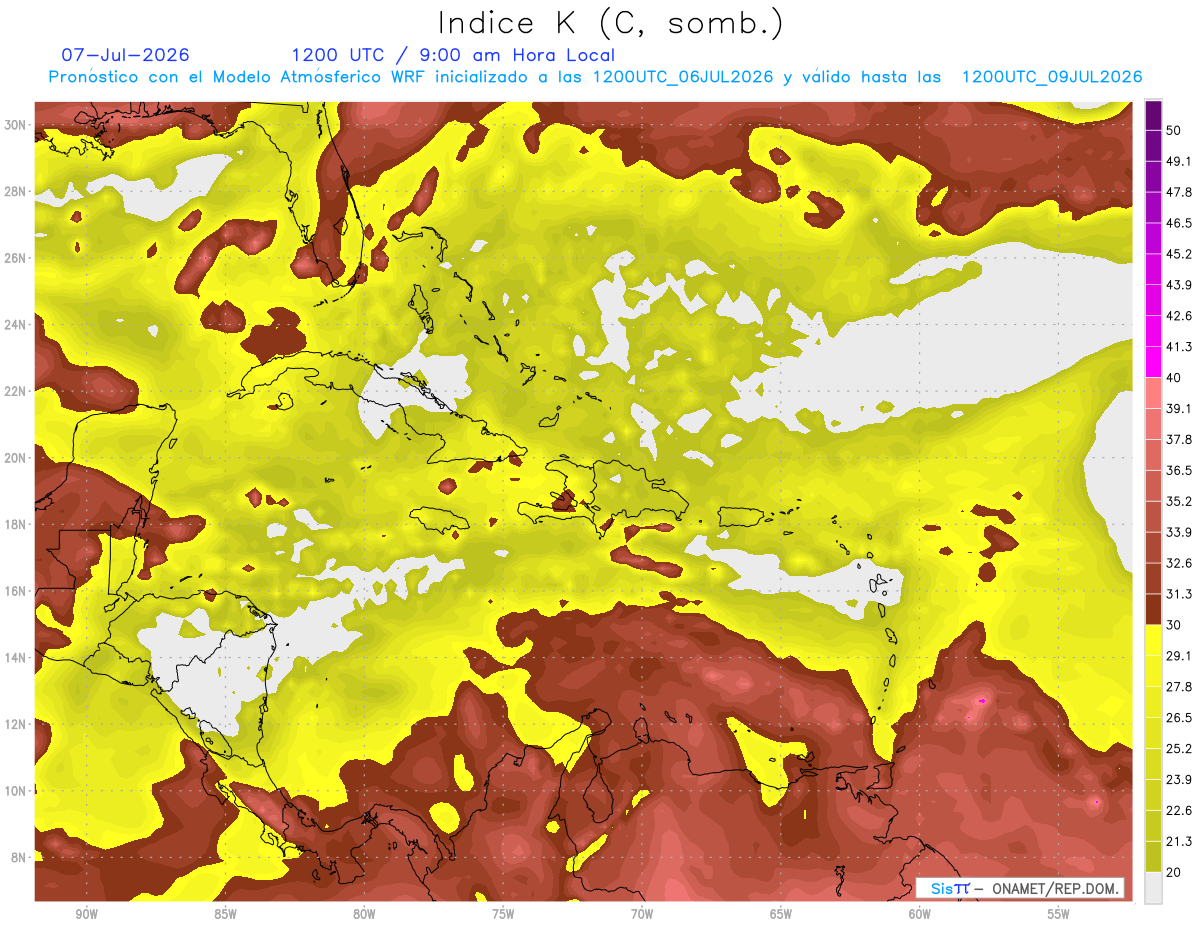
Task: Click the '10N' latitude label
Action: [16, 791]
